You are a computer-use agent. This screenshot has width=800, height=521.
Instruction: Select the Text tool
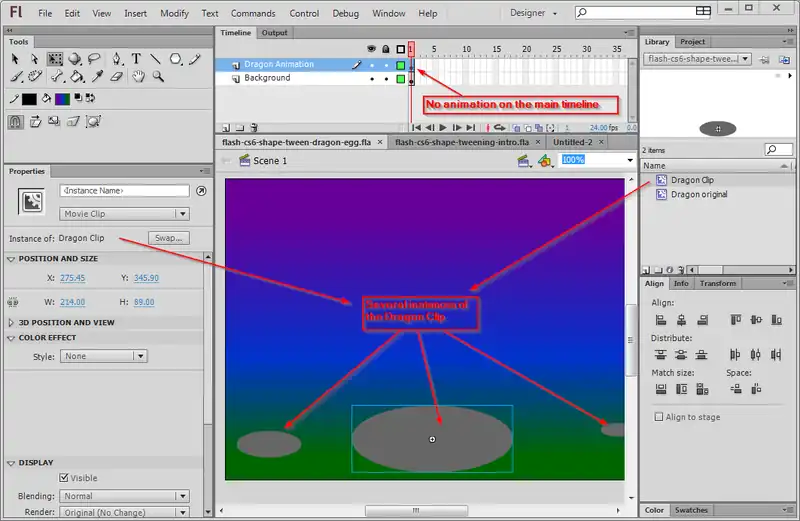point(136,59)
